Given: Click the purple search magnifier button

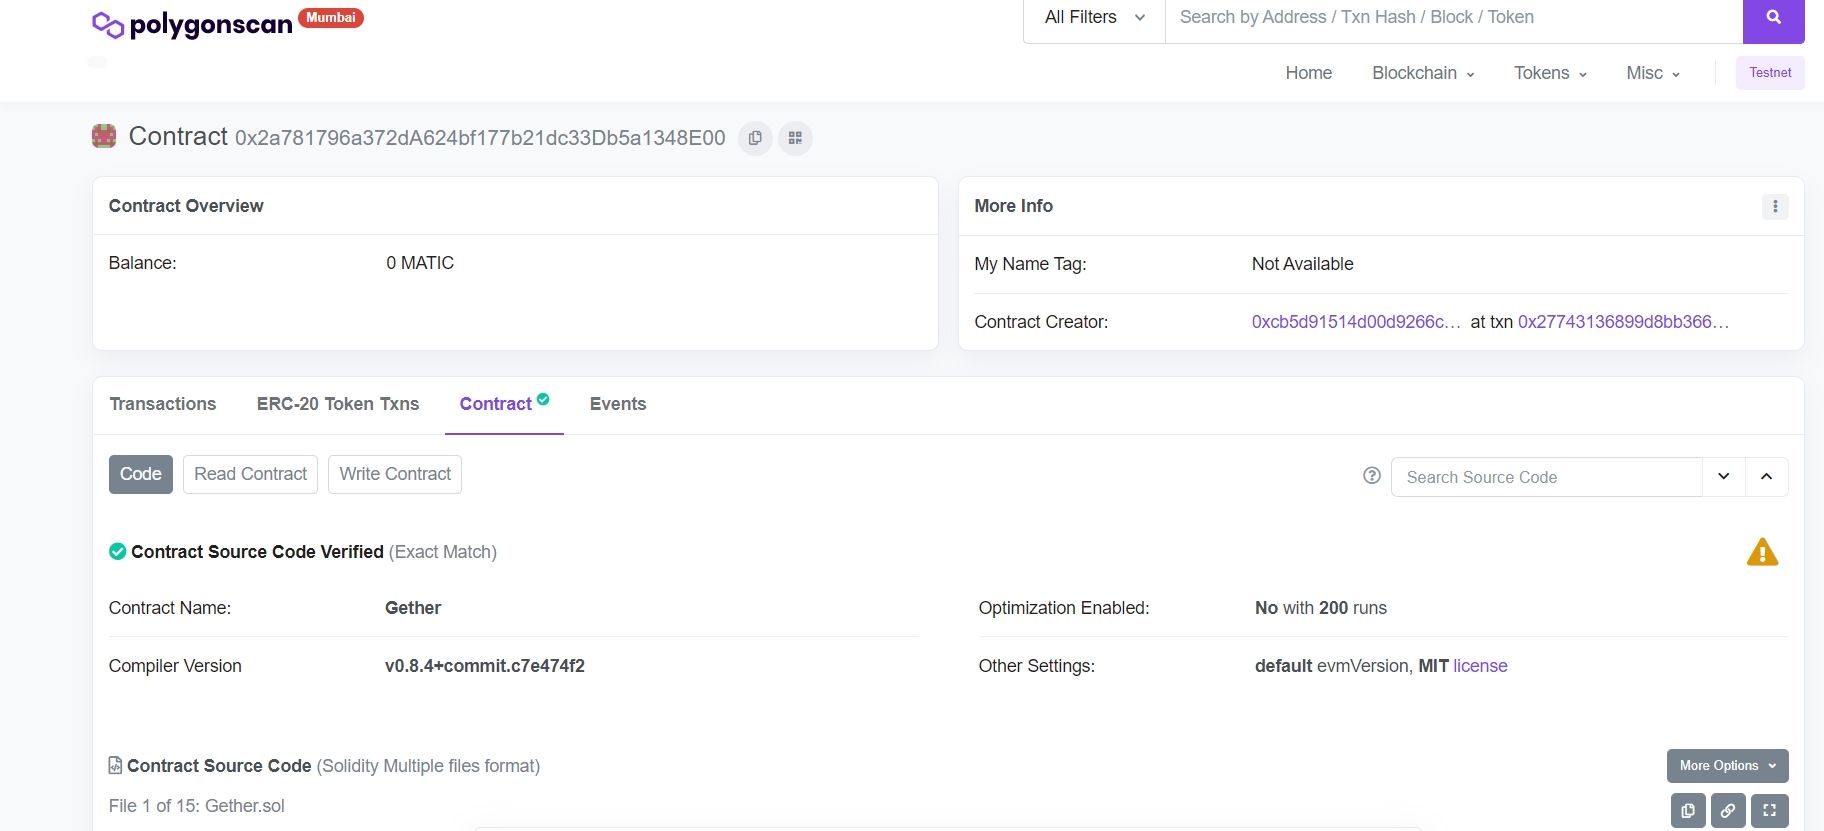Looking at the screenshot, I should (1773, 18).
